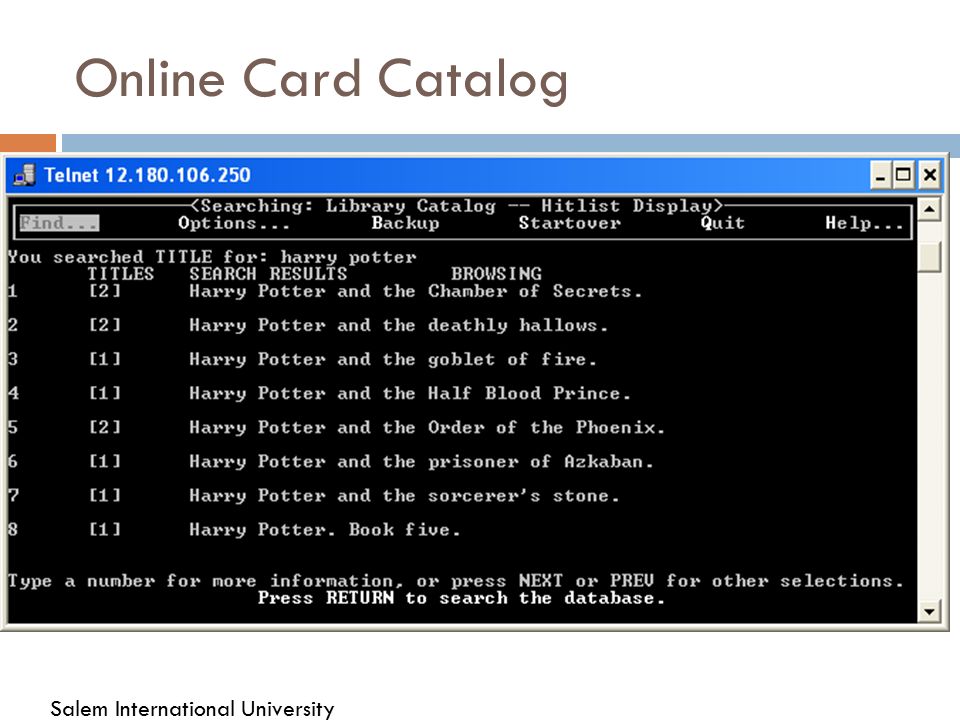Click the BROWSING header text

click(496, 274)
